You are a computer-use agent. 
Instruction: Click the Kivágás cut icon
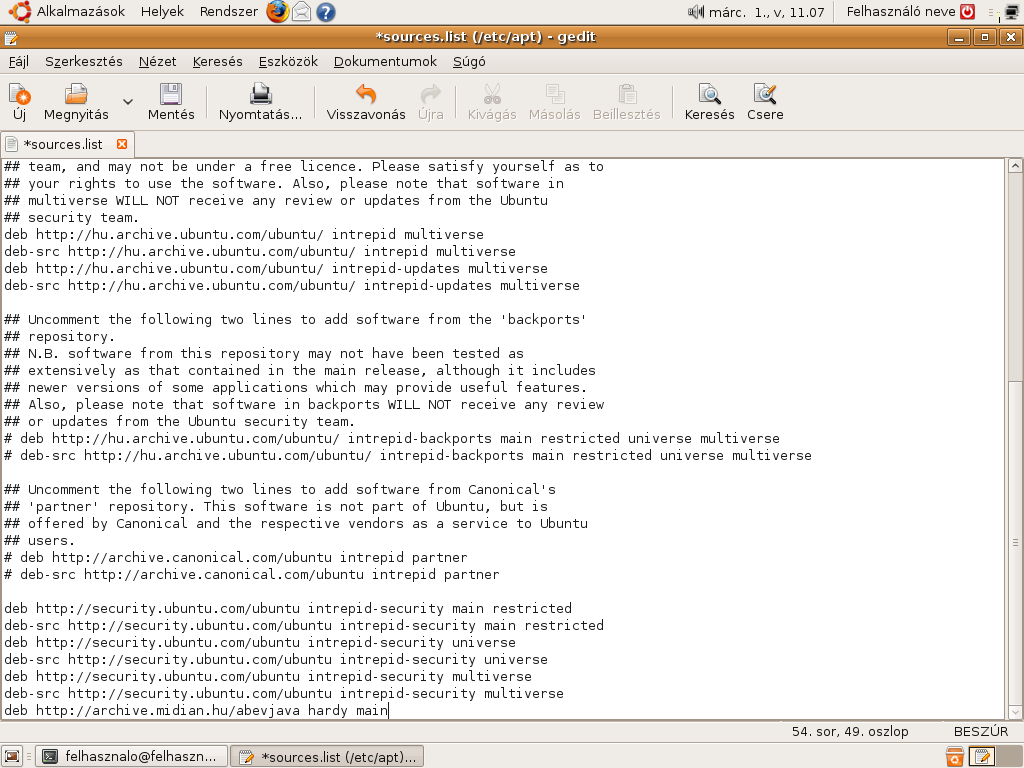click(x=492, y=102)
